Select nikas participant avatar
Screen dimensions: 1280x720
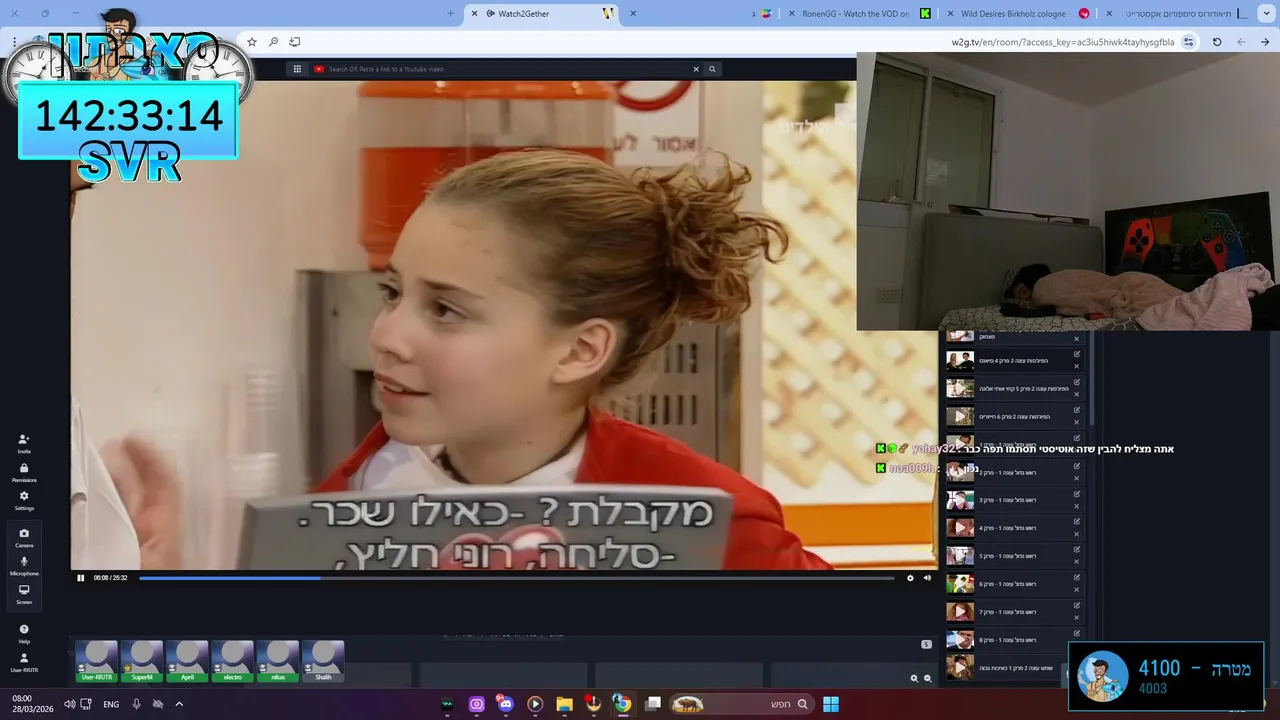pos(278,661)
